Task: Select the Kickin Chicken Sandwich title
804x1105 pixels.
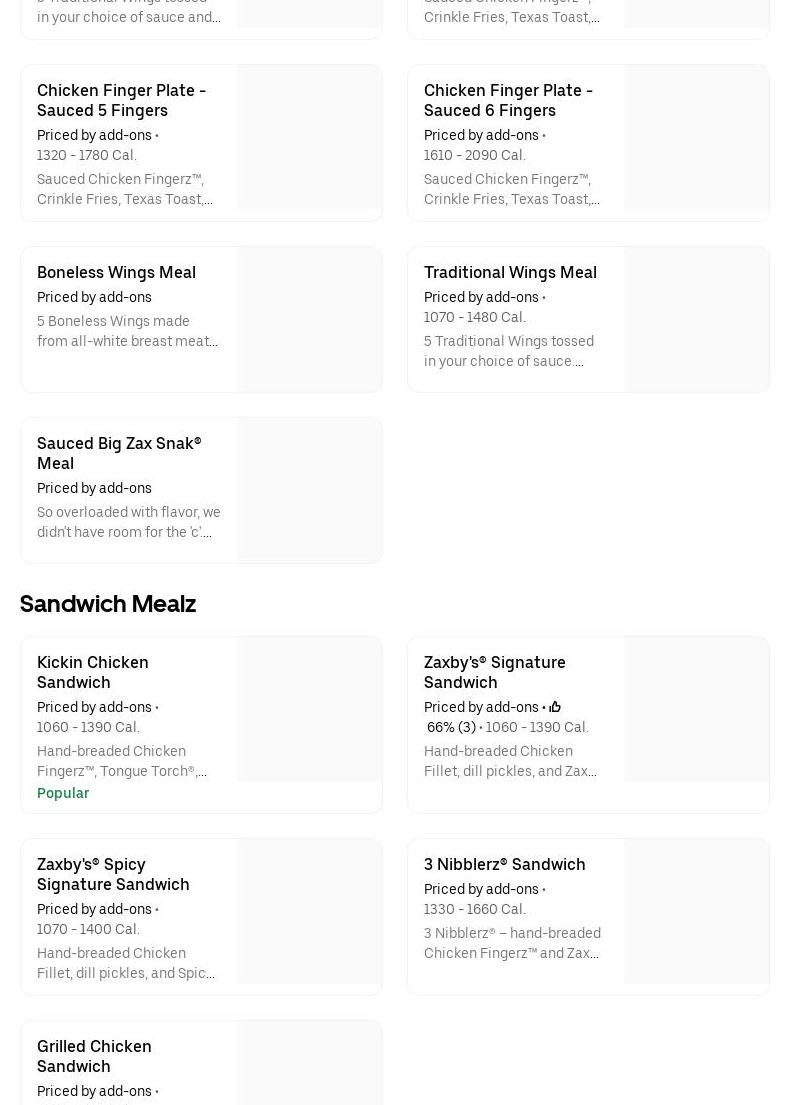Action: (93, 672)
